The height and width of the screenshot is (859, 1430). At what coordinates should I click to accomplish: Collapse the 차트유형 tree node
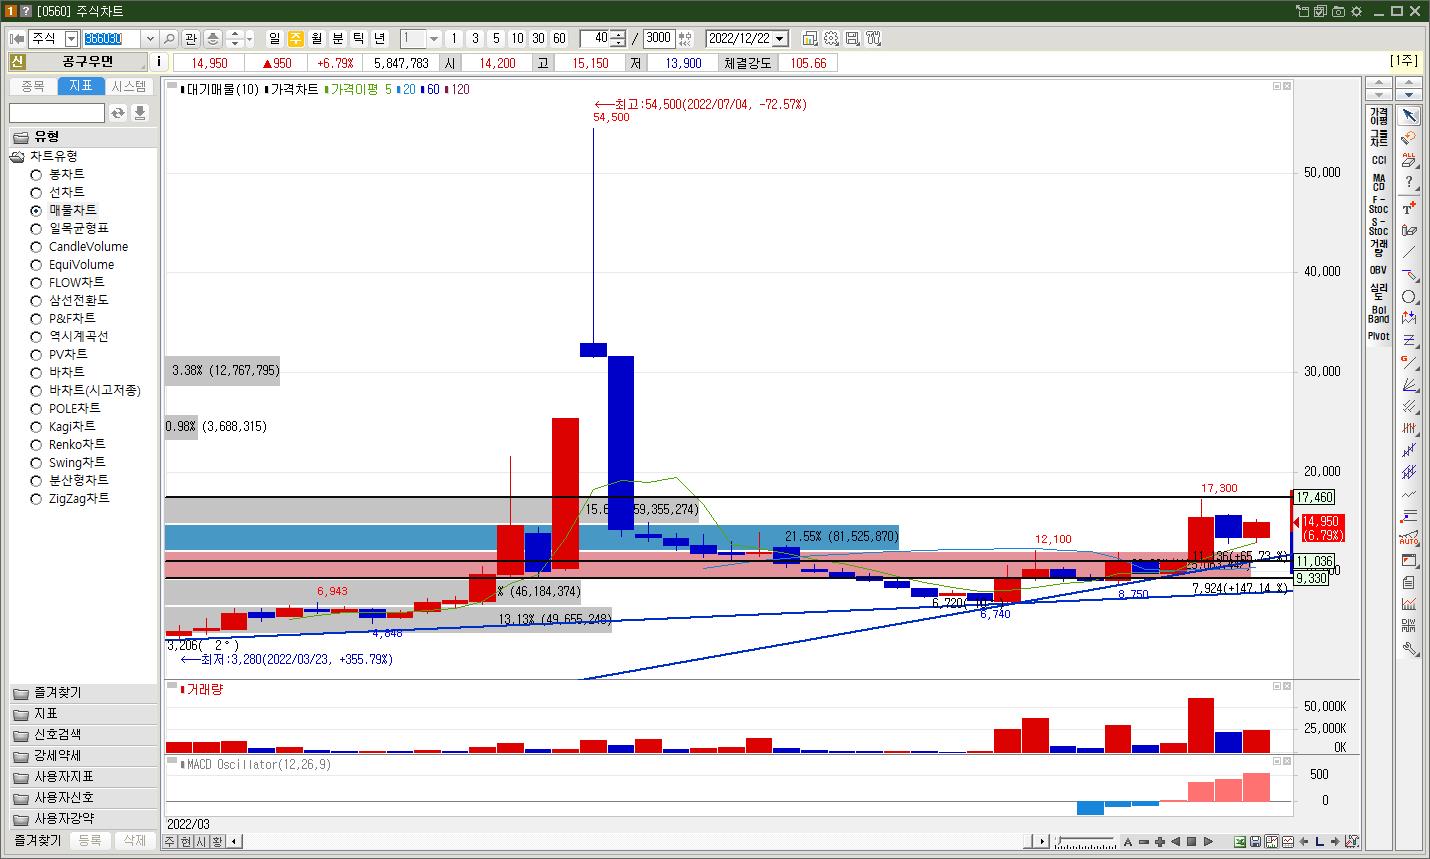[x=17, y=156]
